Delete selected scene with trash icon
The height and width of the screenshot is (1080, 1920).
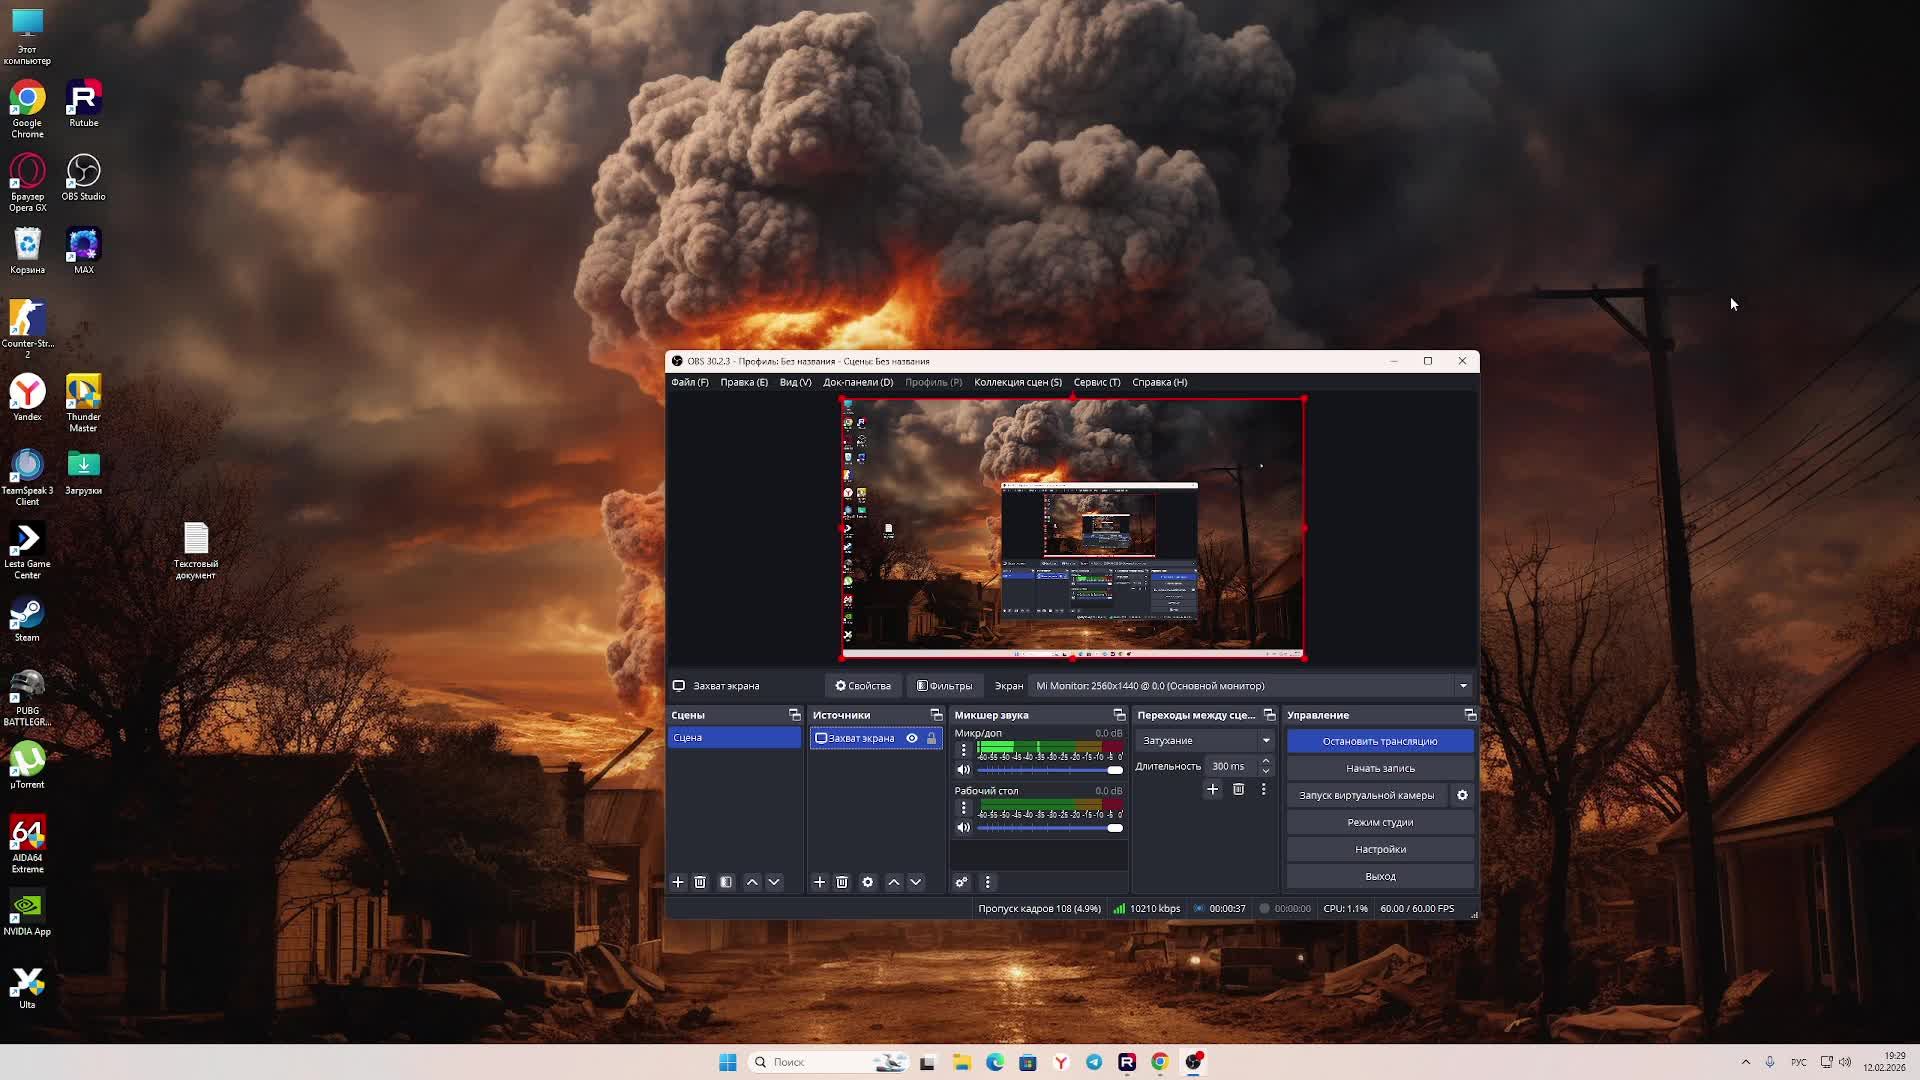pyautogui.click(x=700, y=882)
